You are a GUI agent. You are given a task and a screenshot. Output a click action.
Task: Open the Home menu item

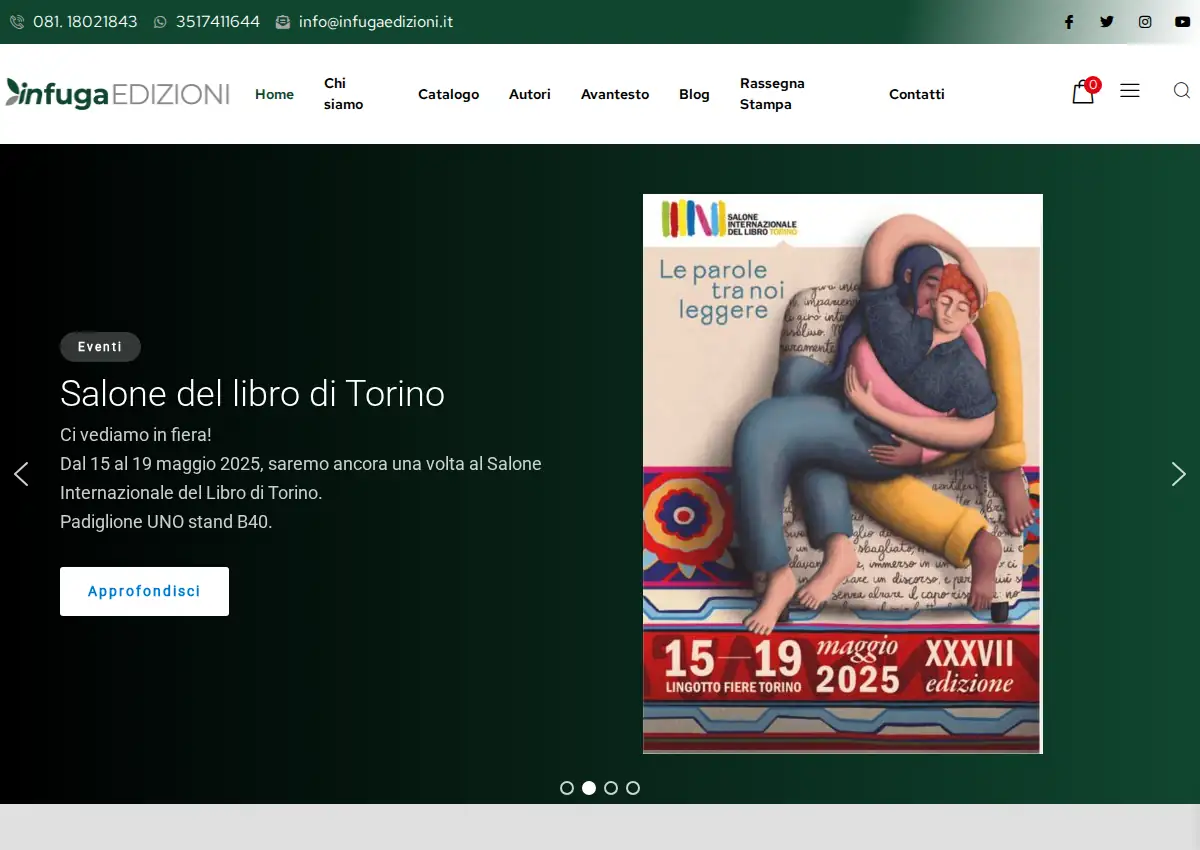pos(274,94)
